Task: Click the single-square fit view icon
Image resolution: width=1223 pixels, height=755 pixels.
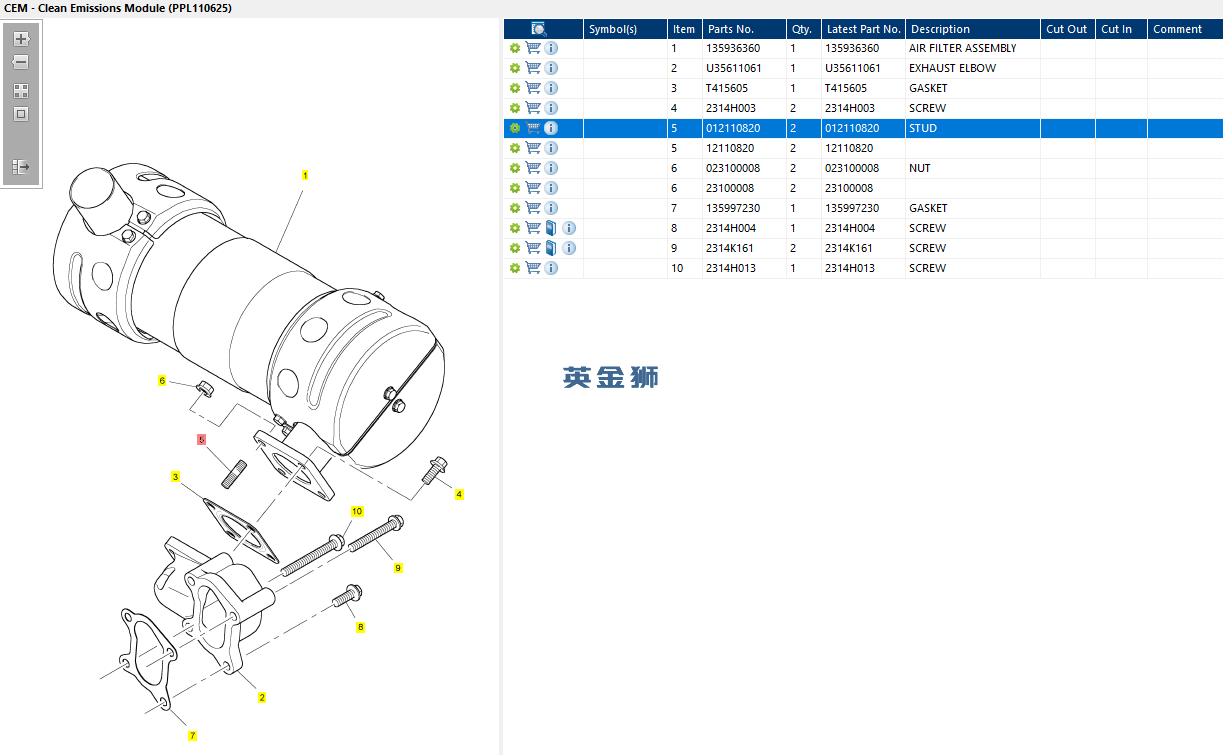Action: (x=21, y=114)
